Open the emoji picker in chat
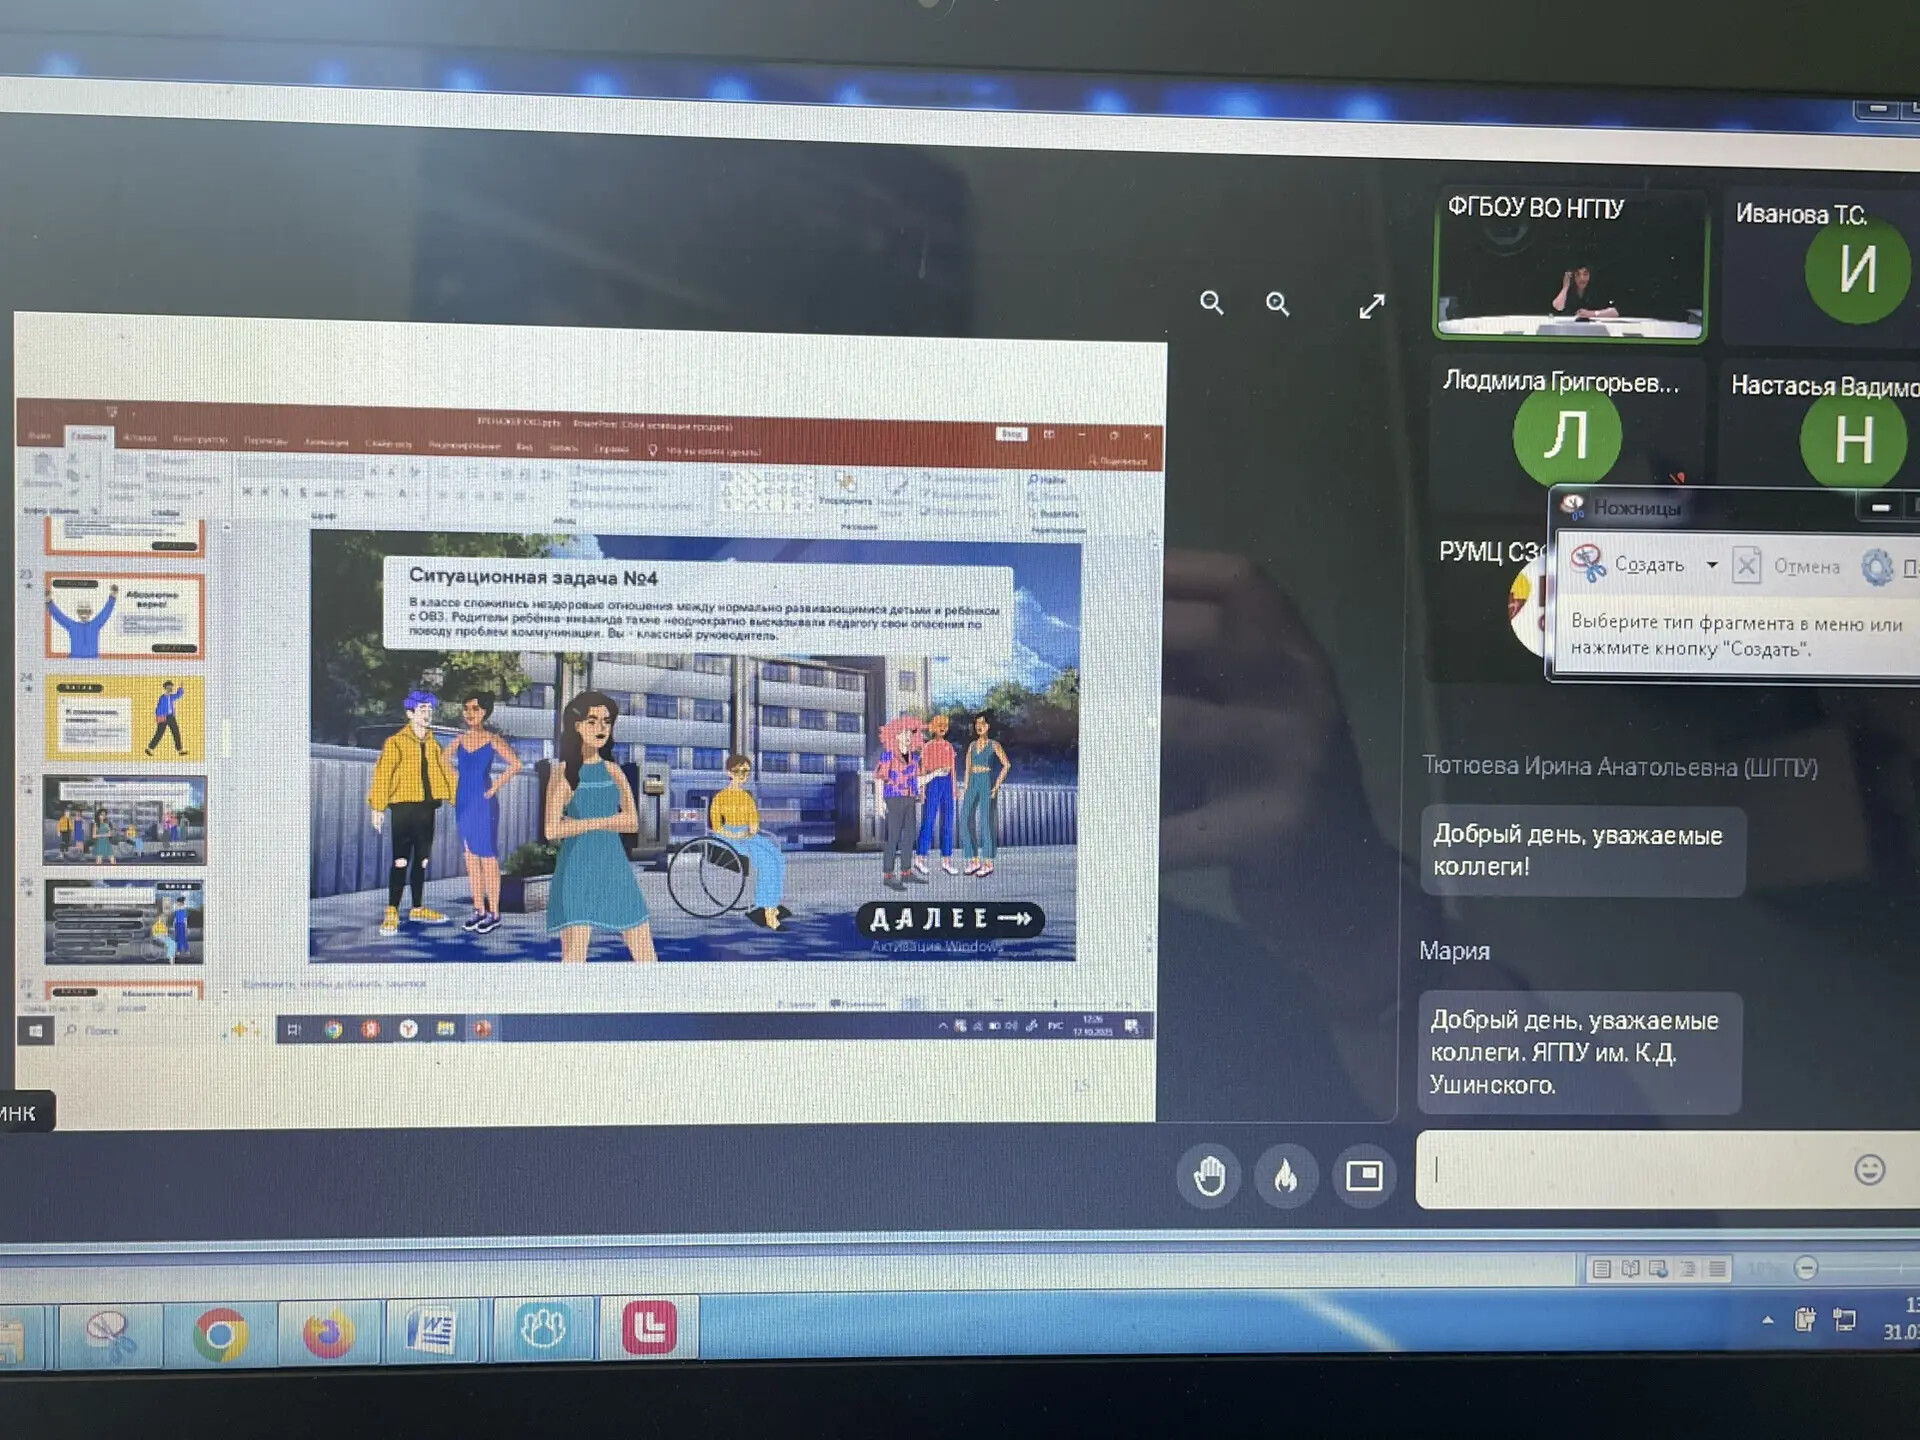Screen dimensions: 1920x1440 (x=1869, y=1170)
